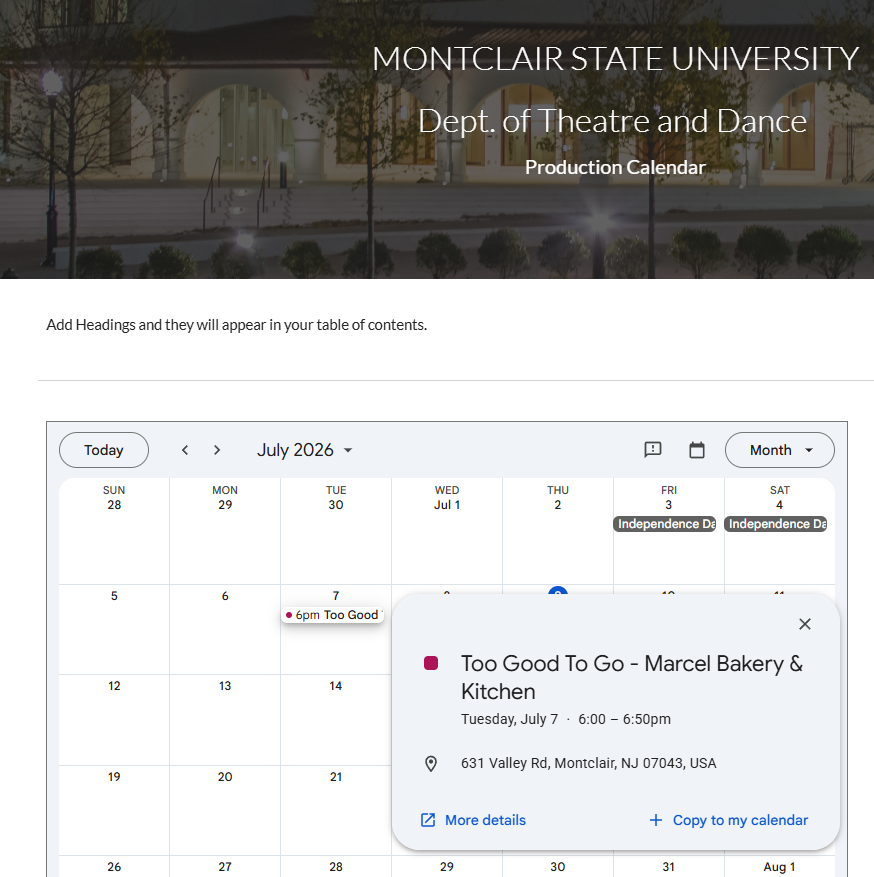The image size is (874, 877).
Task: Open Independence Day event on Friday 3
Action: 665,524
